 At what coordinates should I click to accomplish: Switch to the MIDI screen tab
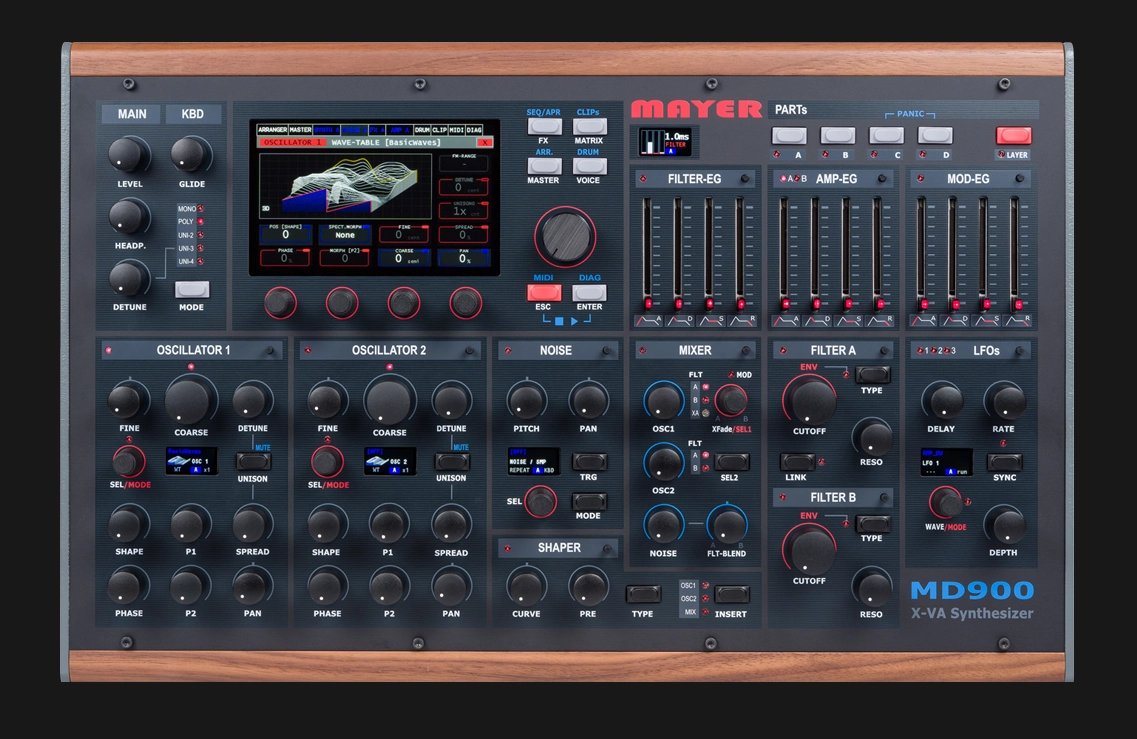click(456, 130)
